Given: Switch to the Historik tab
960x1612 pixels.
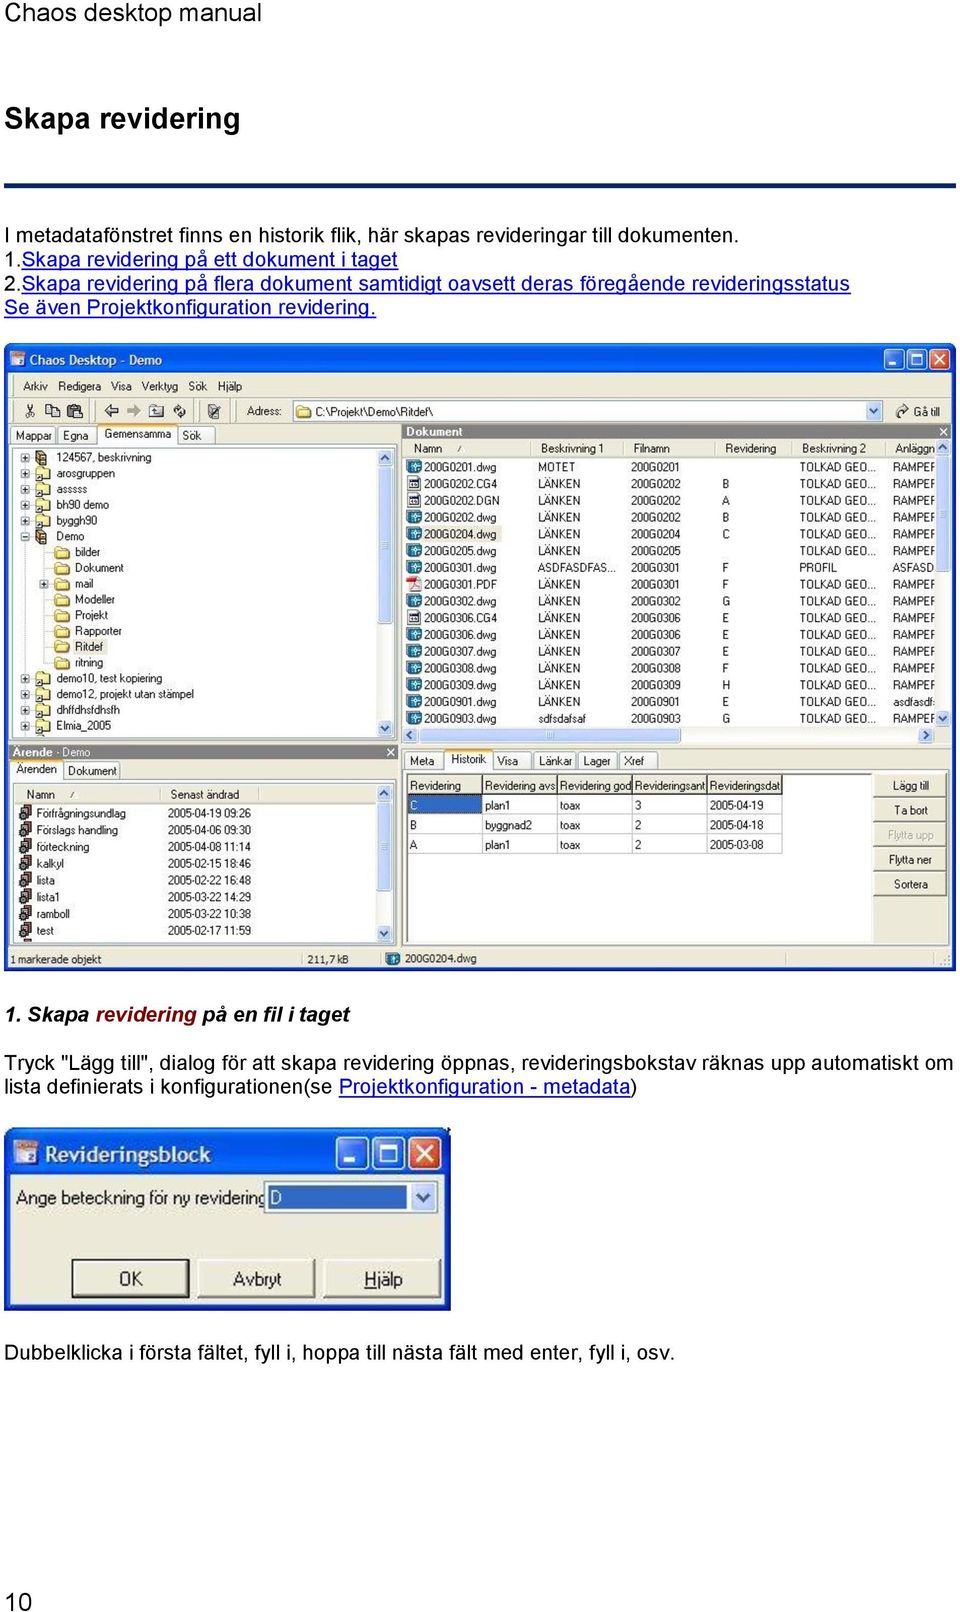Looking at the screenshot, I should [468, 760].
